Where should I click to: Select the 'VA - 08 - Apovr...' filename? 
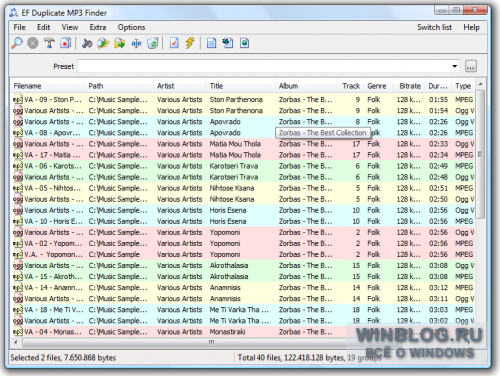pos(52,133)
